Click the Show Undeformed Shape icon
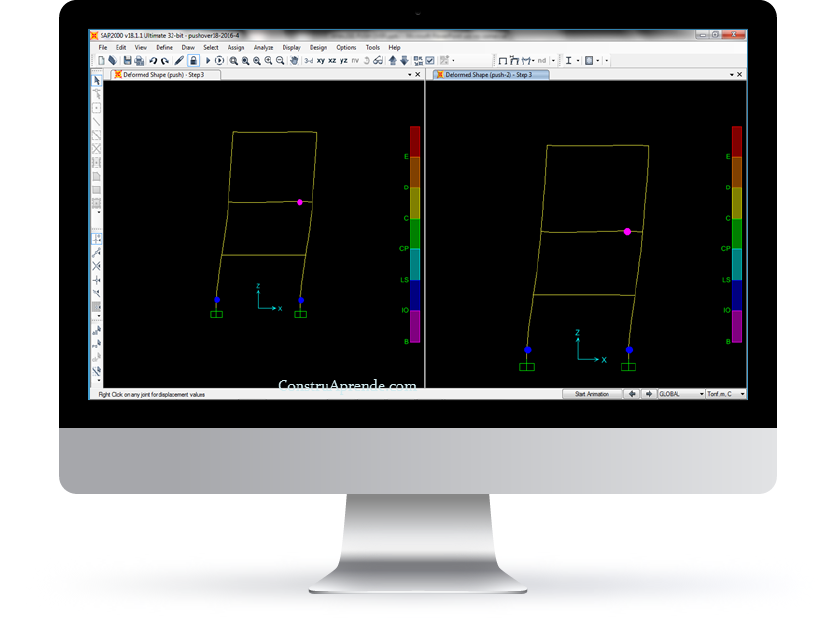Image resolution: width=836 pixels, height=640 pixels. click(502, 61)
